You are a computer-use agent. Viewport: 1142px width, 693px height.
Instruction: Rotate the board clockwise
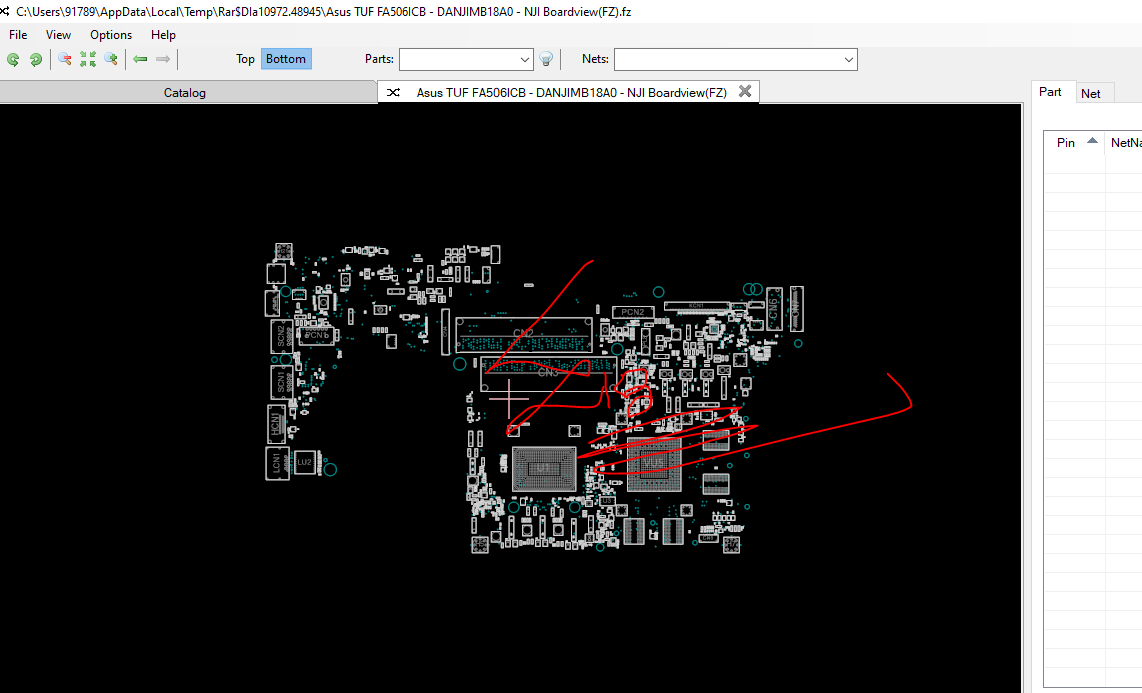point(35,60)
